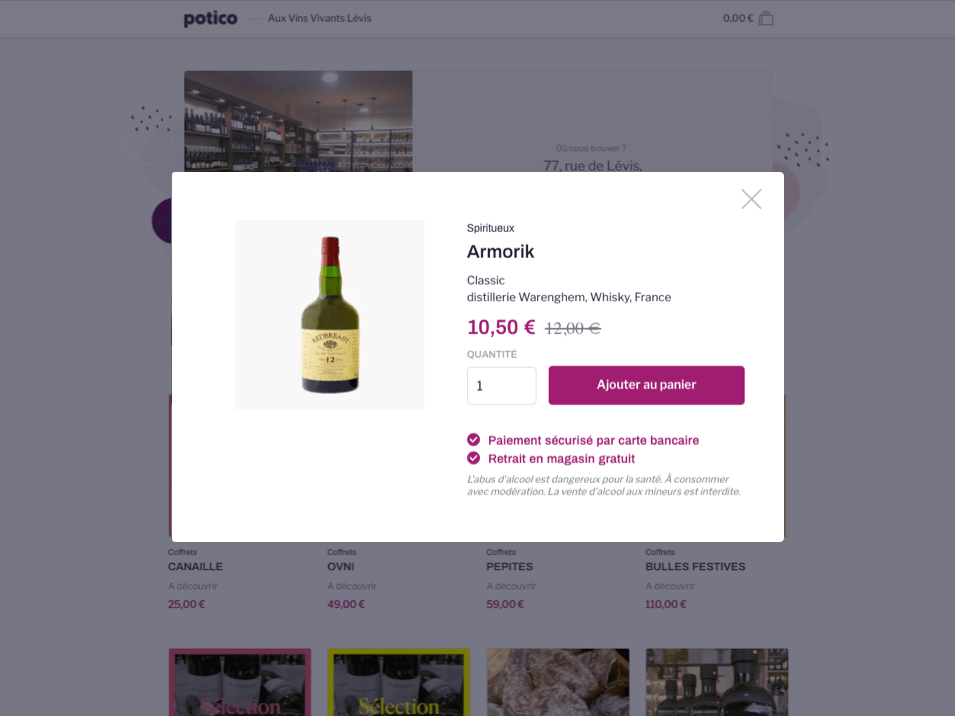Screen dimensions: 955x716
Task: Click 'Aux Vins Vivants Lévis' in the header
Action: [317, 17]
